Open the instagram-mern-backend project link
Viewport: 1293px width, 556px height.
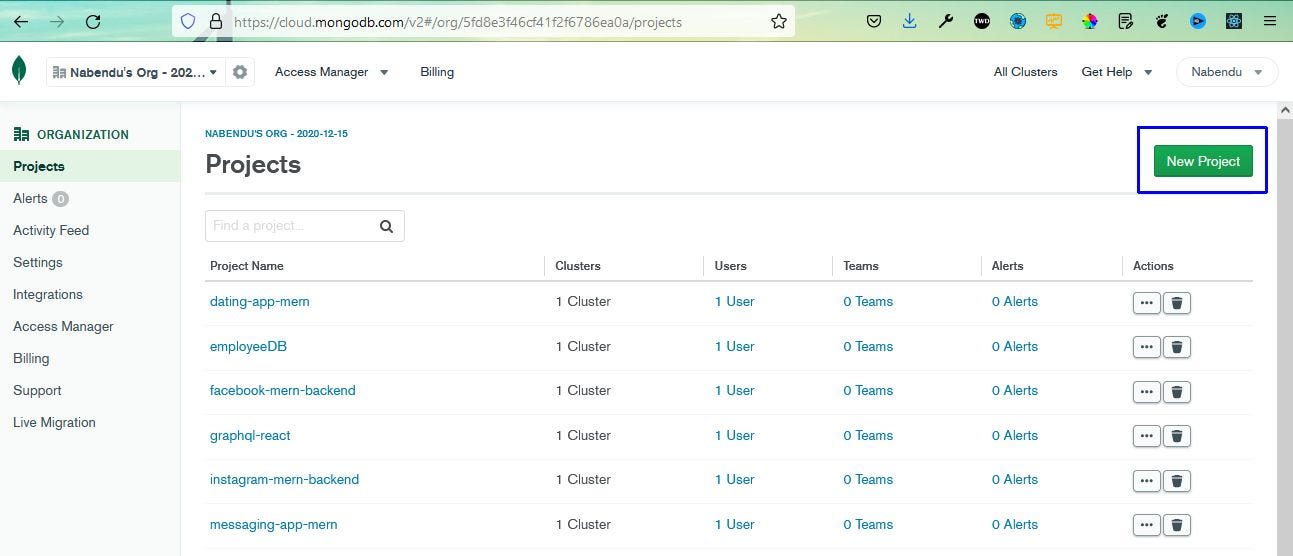pos(284,480)
